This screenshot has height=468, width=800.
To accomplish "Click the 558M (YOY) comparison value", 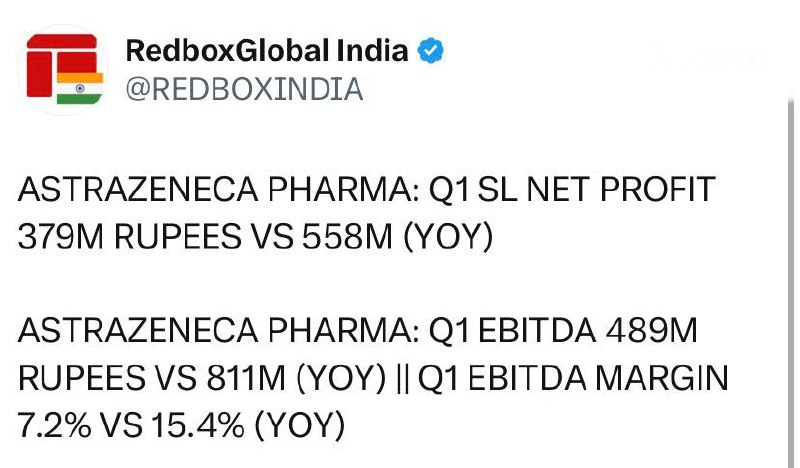I will 398,237.
